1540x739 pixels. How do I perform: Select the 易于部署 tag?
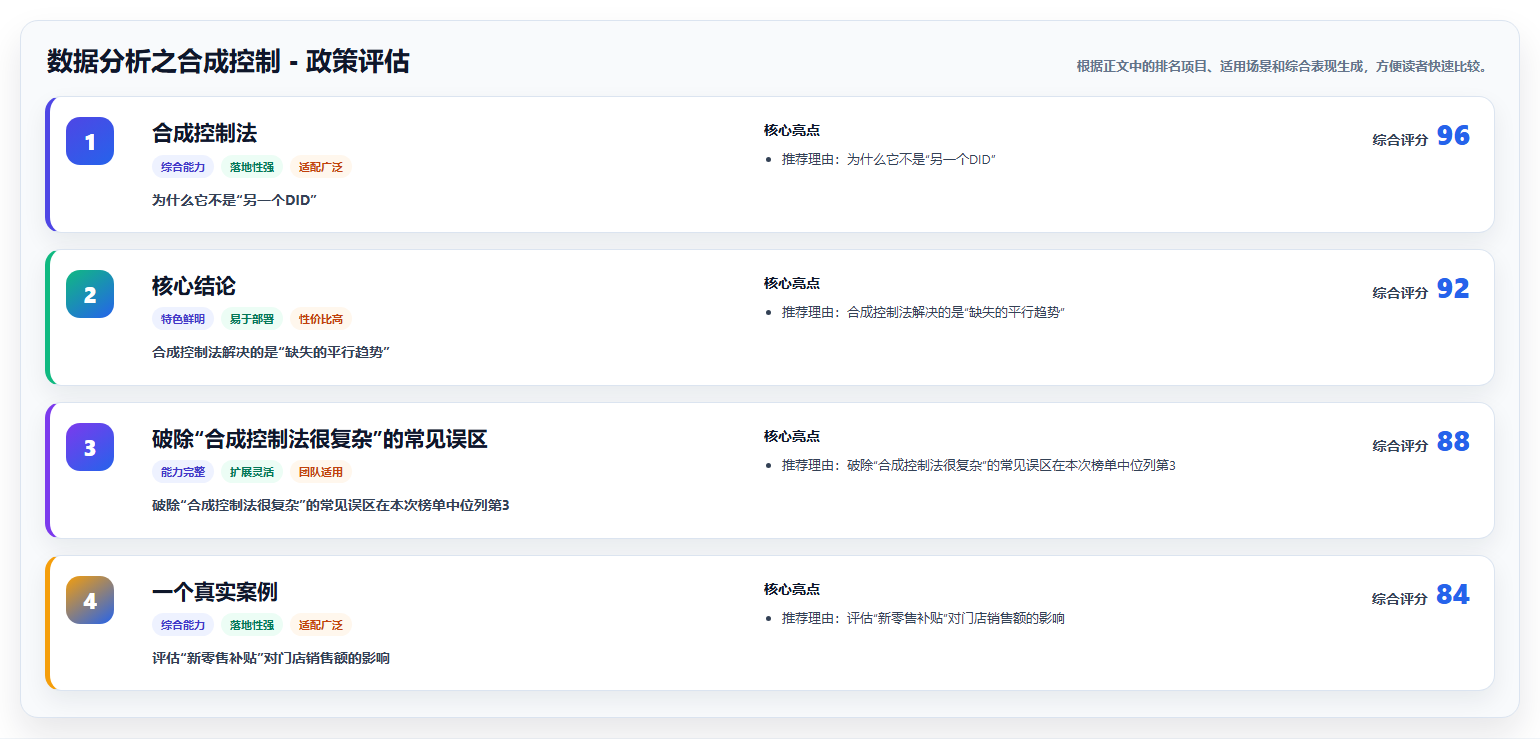coord(252,319)
